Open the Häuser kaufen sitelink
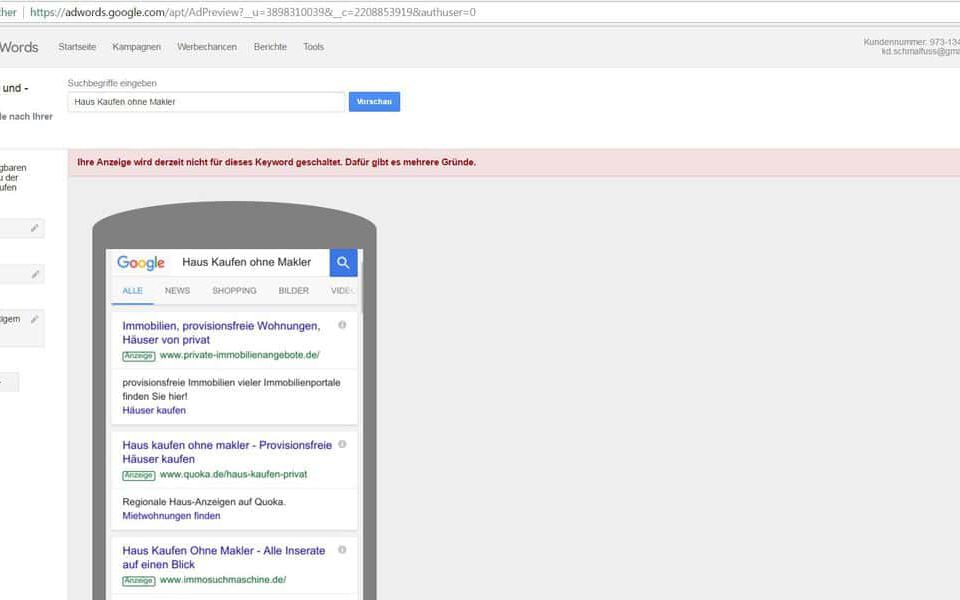 tap(154, 410)
